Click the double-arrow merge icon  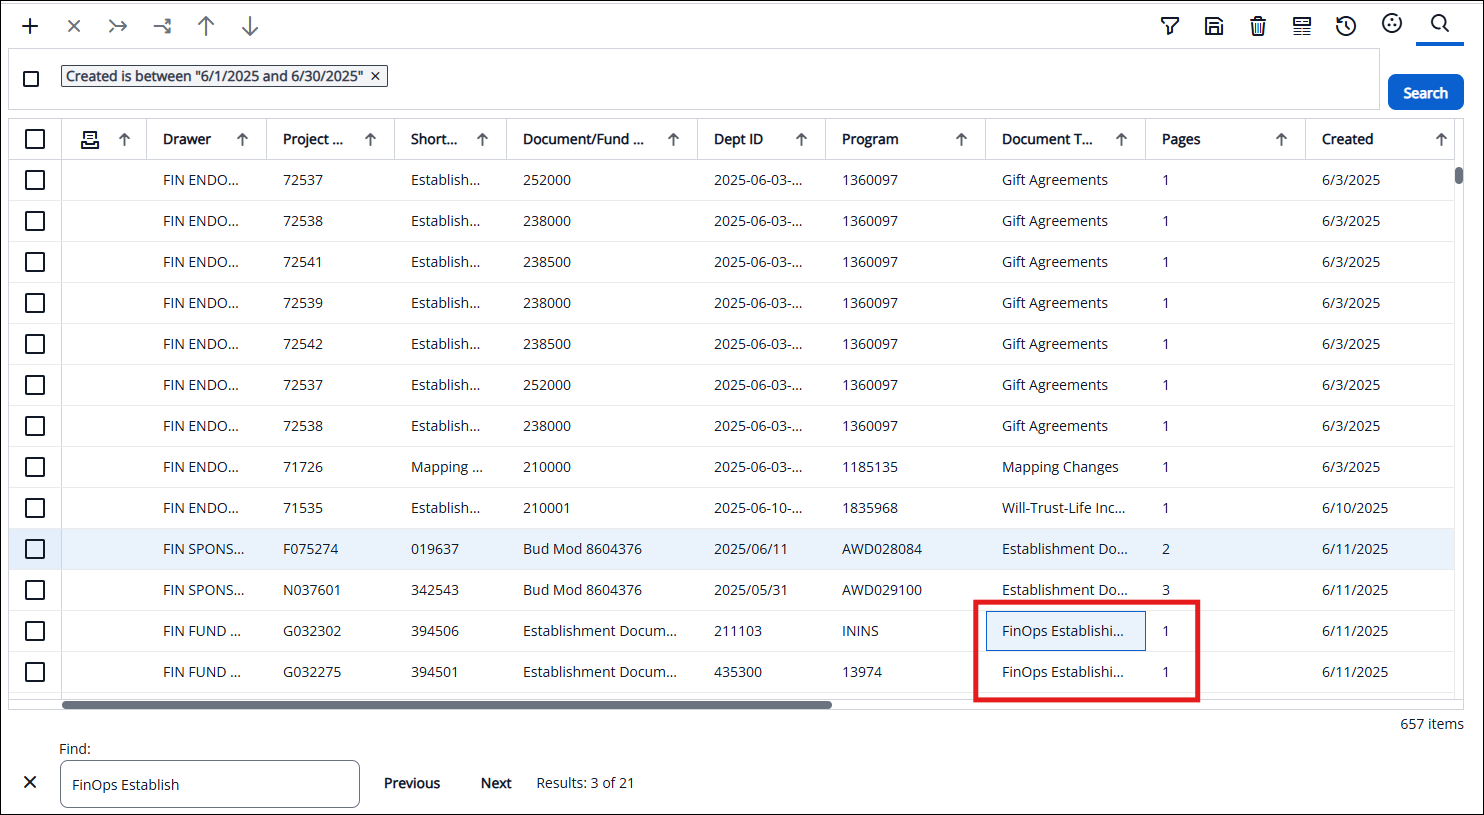[118, 26]
